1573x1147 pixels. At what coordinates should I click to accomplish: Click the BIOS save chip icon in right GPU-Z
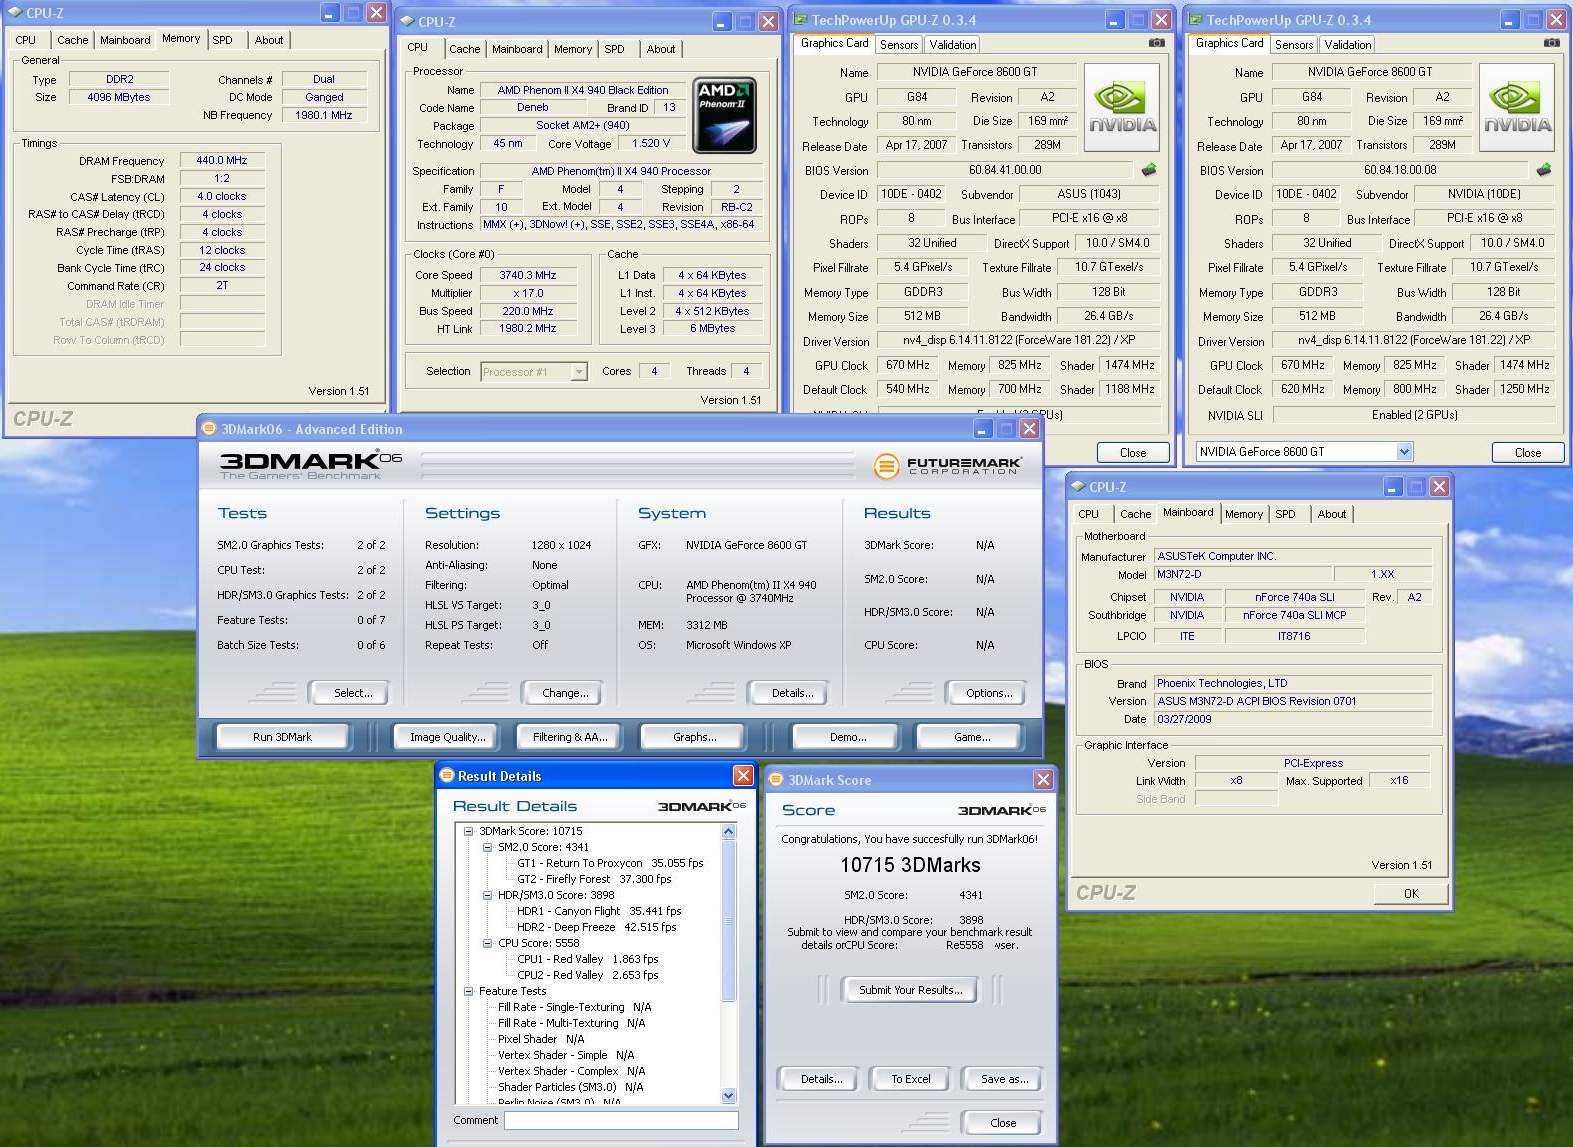point(1544,170)
